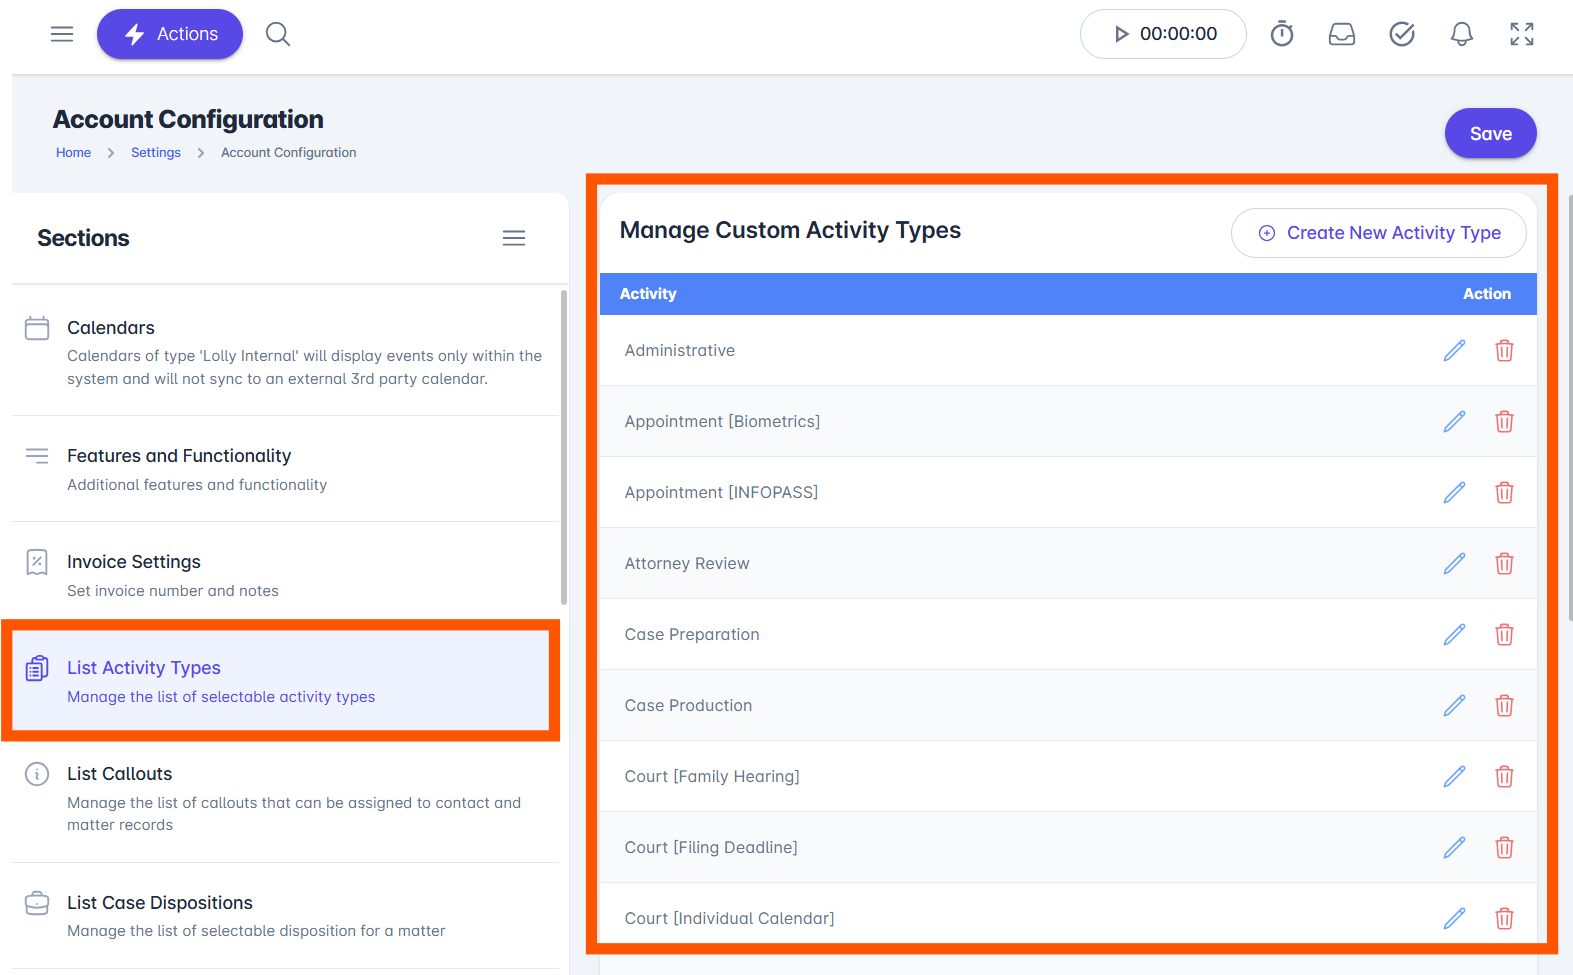
Task: Click Create New Activity Type
Action: coord(1379,233)
